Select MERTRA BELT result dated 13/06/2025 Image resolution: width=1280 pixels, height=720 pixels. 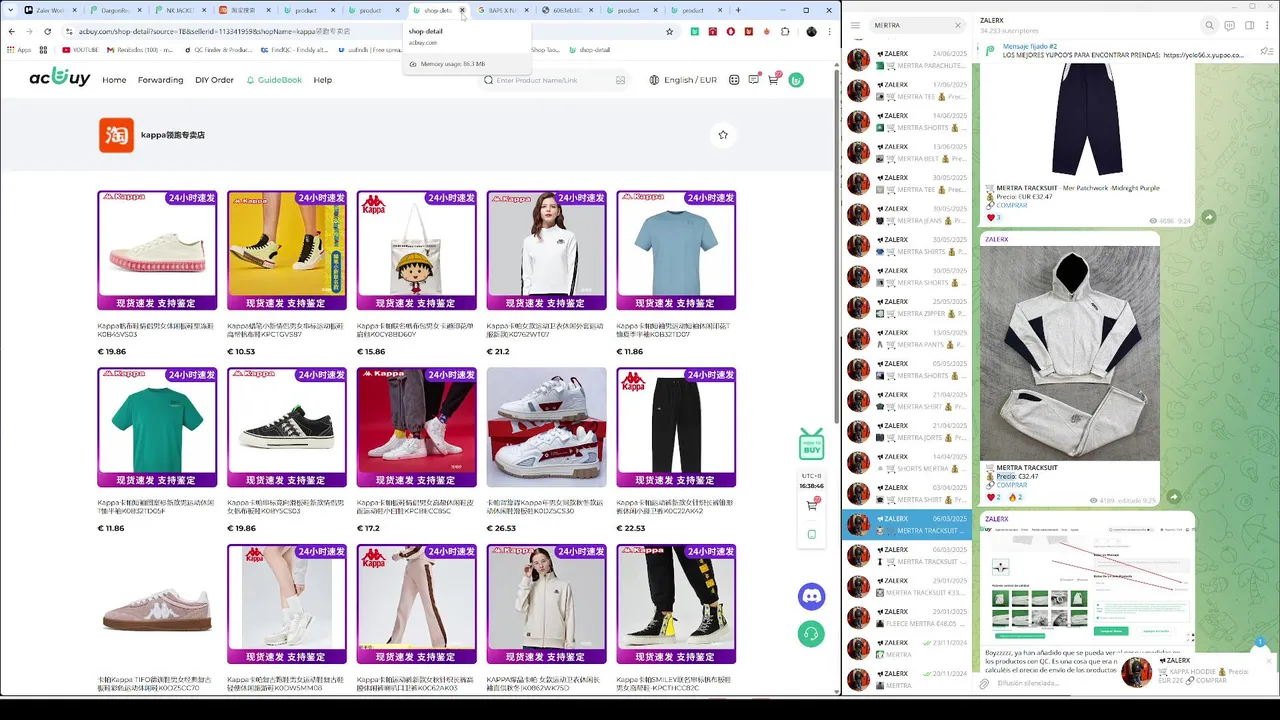pos(906,152)
